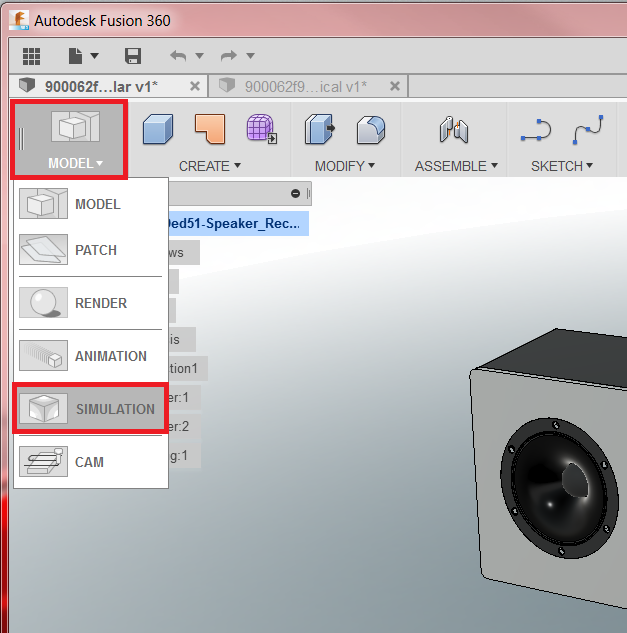Open the SKETCH dropdown menu

[562, 166]
